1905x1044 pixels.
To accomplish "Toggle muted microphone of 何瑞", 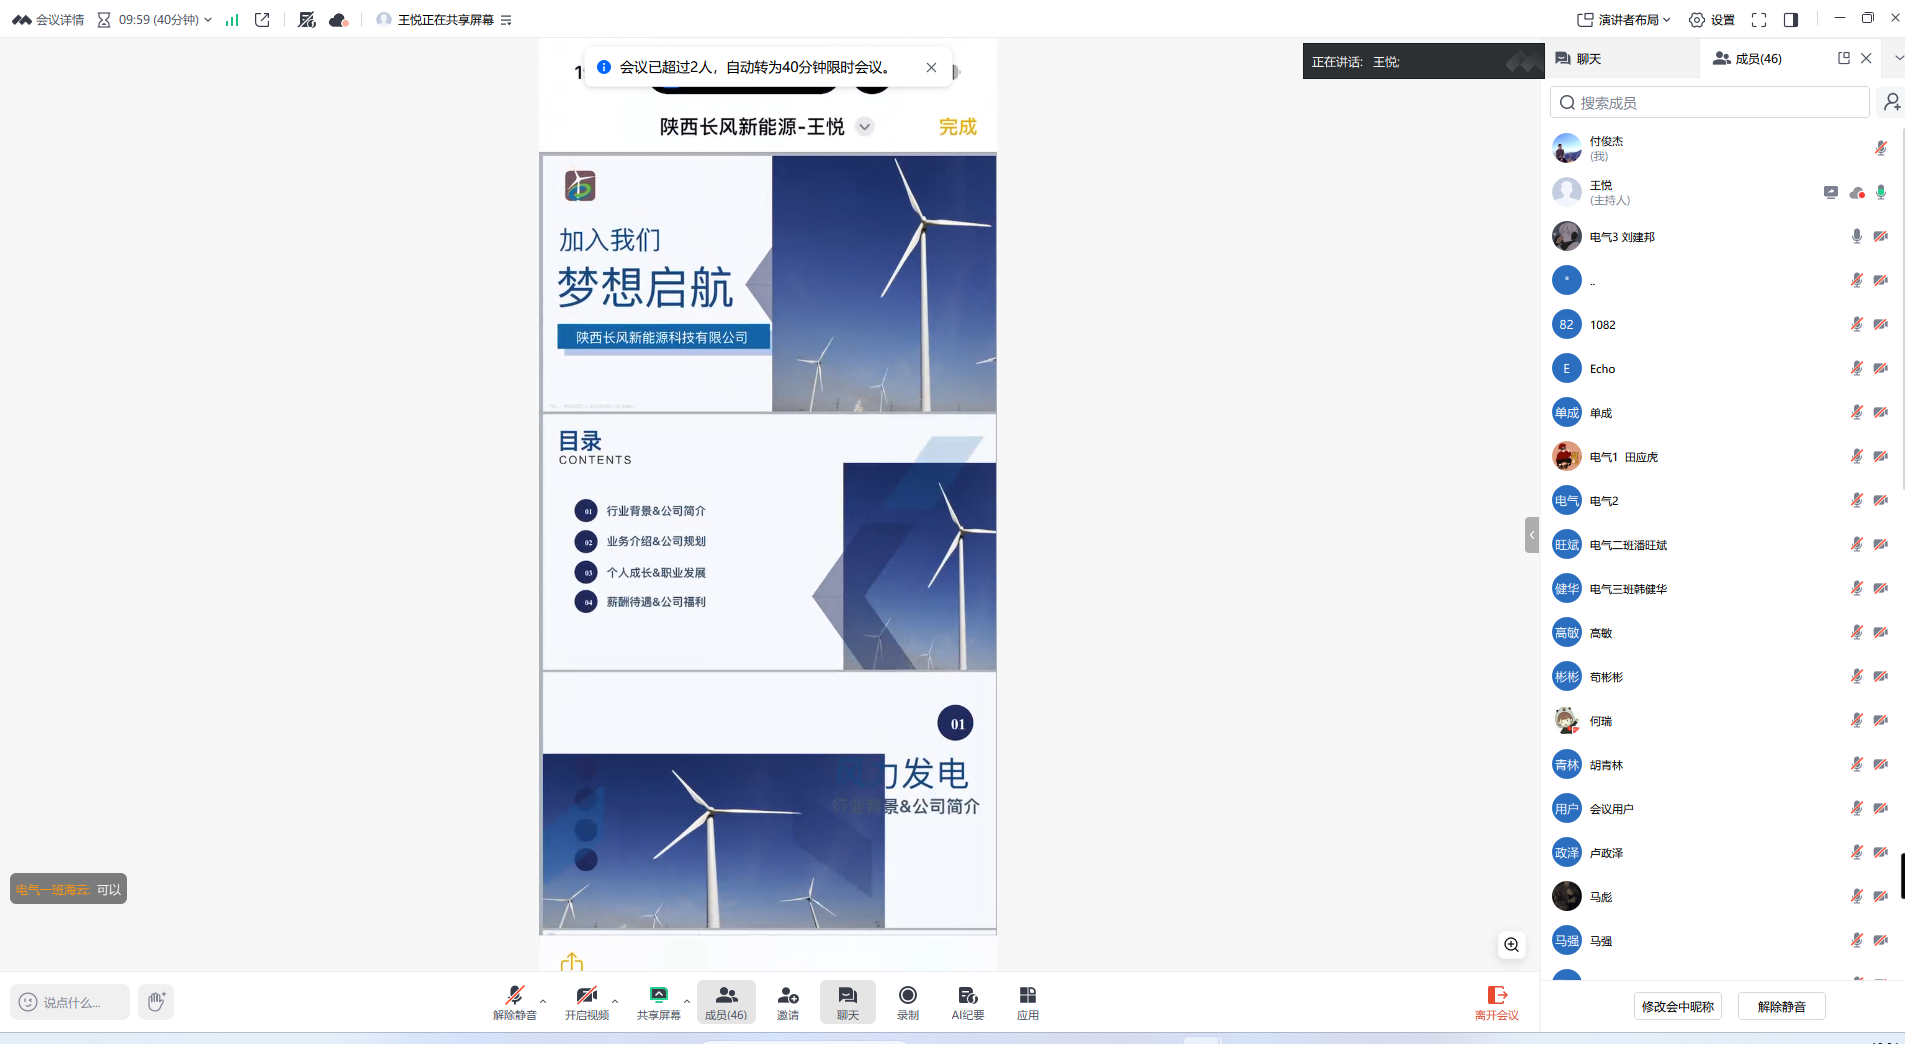I will (1857, 720).
